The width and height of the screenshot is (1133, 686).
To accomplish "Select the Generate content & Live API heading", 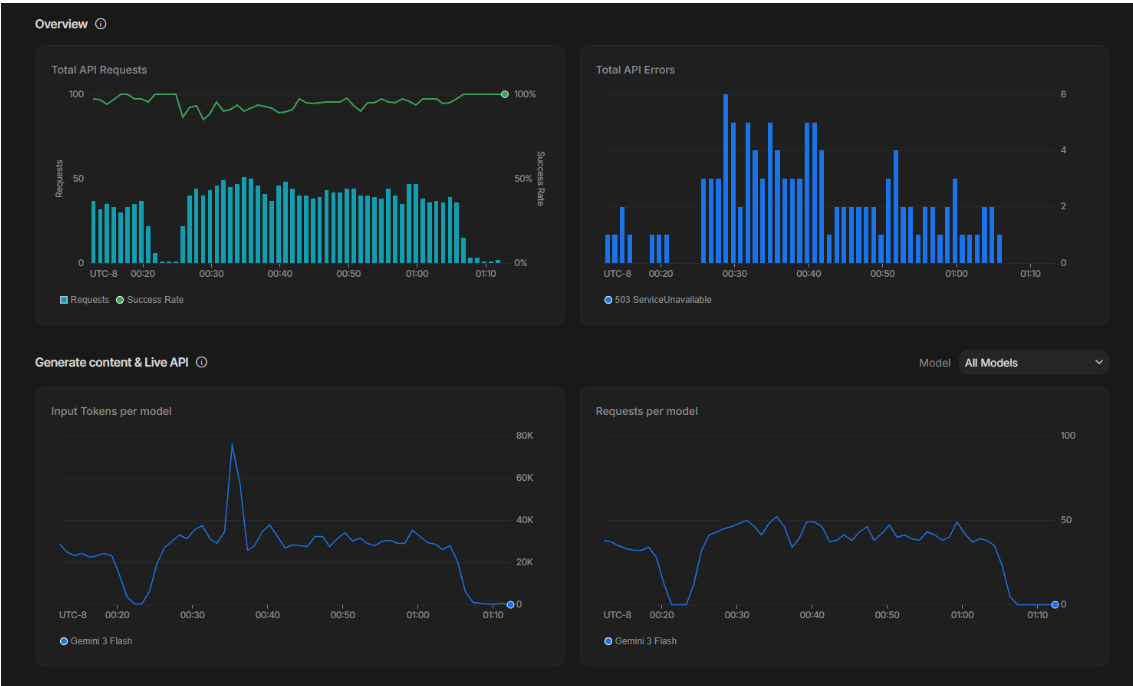I will click(111, 362).
